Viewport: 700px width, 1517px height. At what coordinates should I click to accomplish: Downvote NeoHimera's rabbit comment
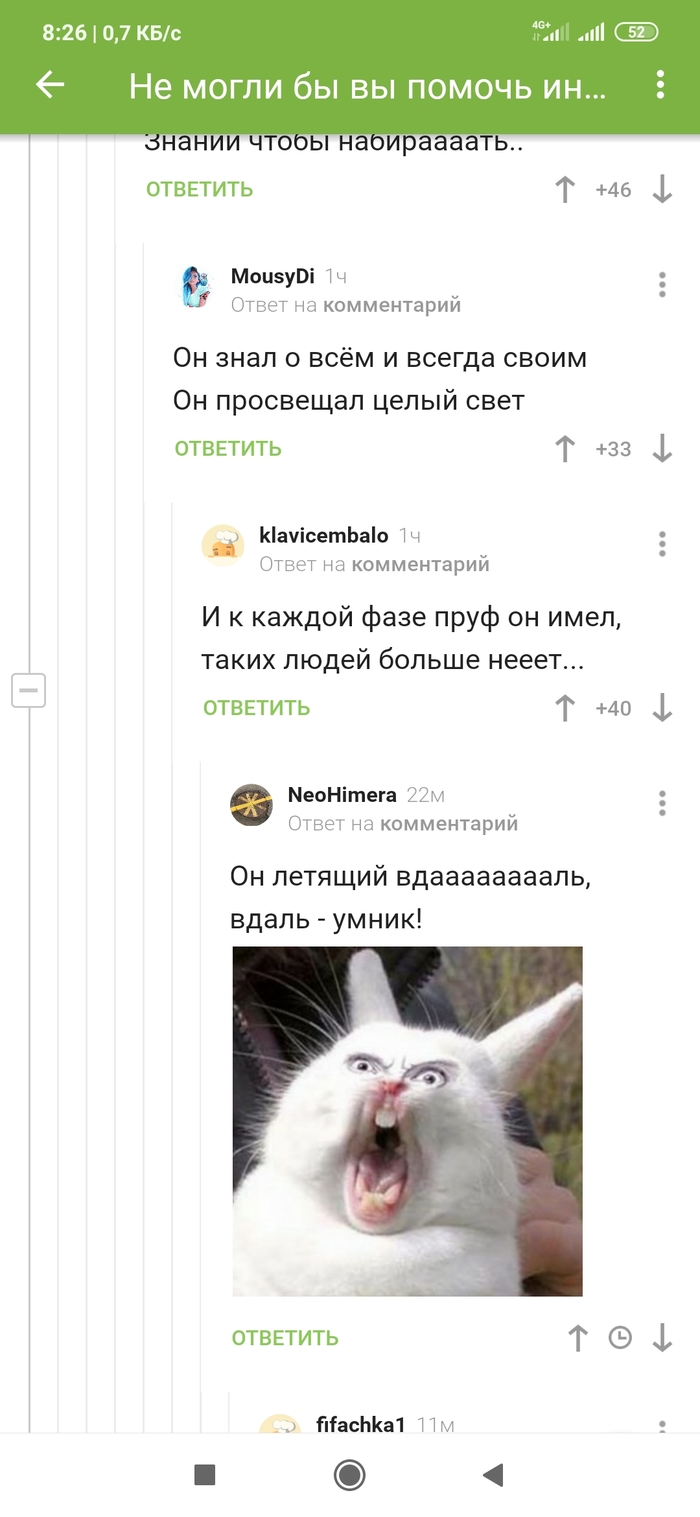point(662,1338)
